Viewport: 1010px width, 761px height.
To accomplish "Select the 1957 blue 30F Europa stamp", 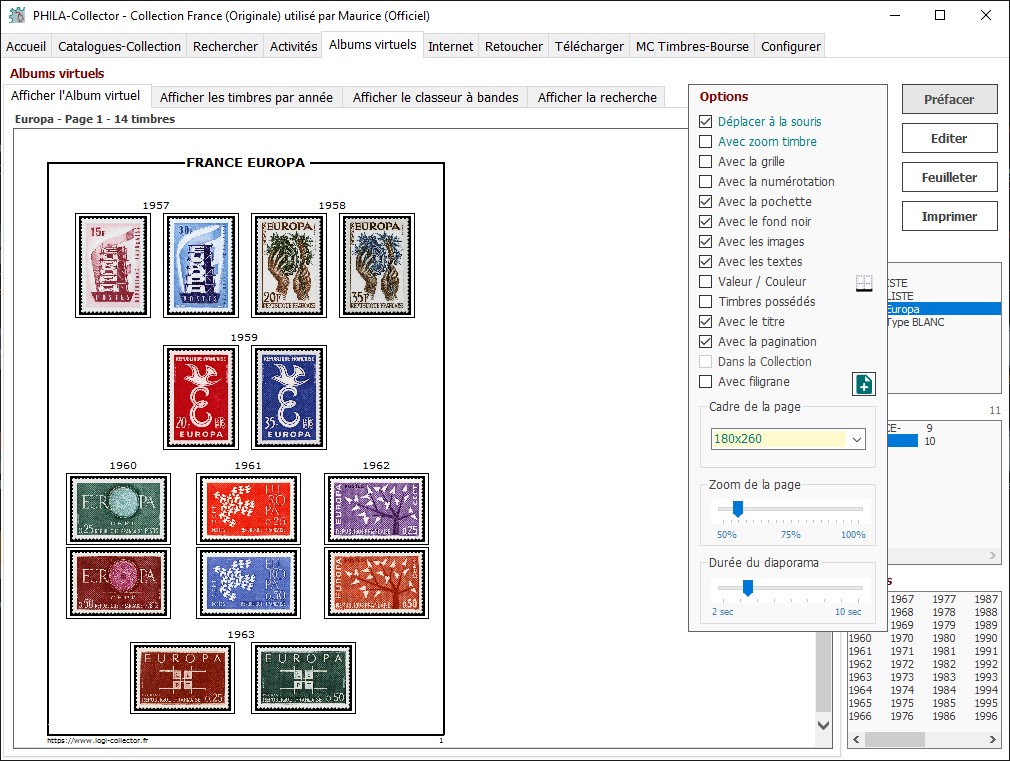I will pyautogui.click(x=201, y=265).
